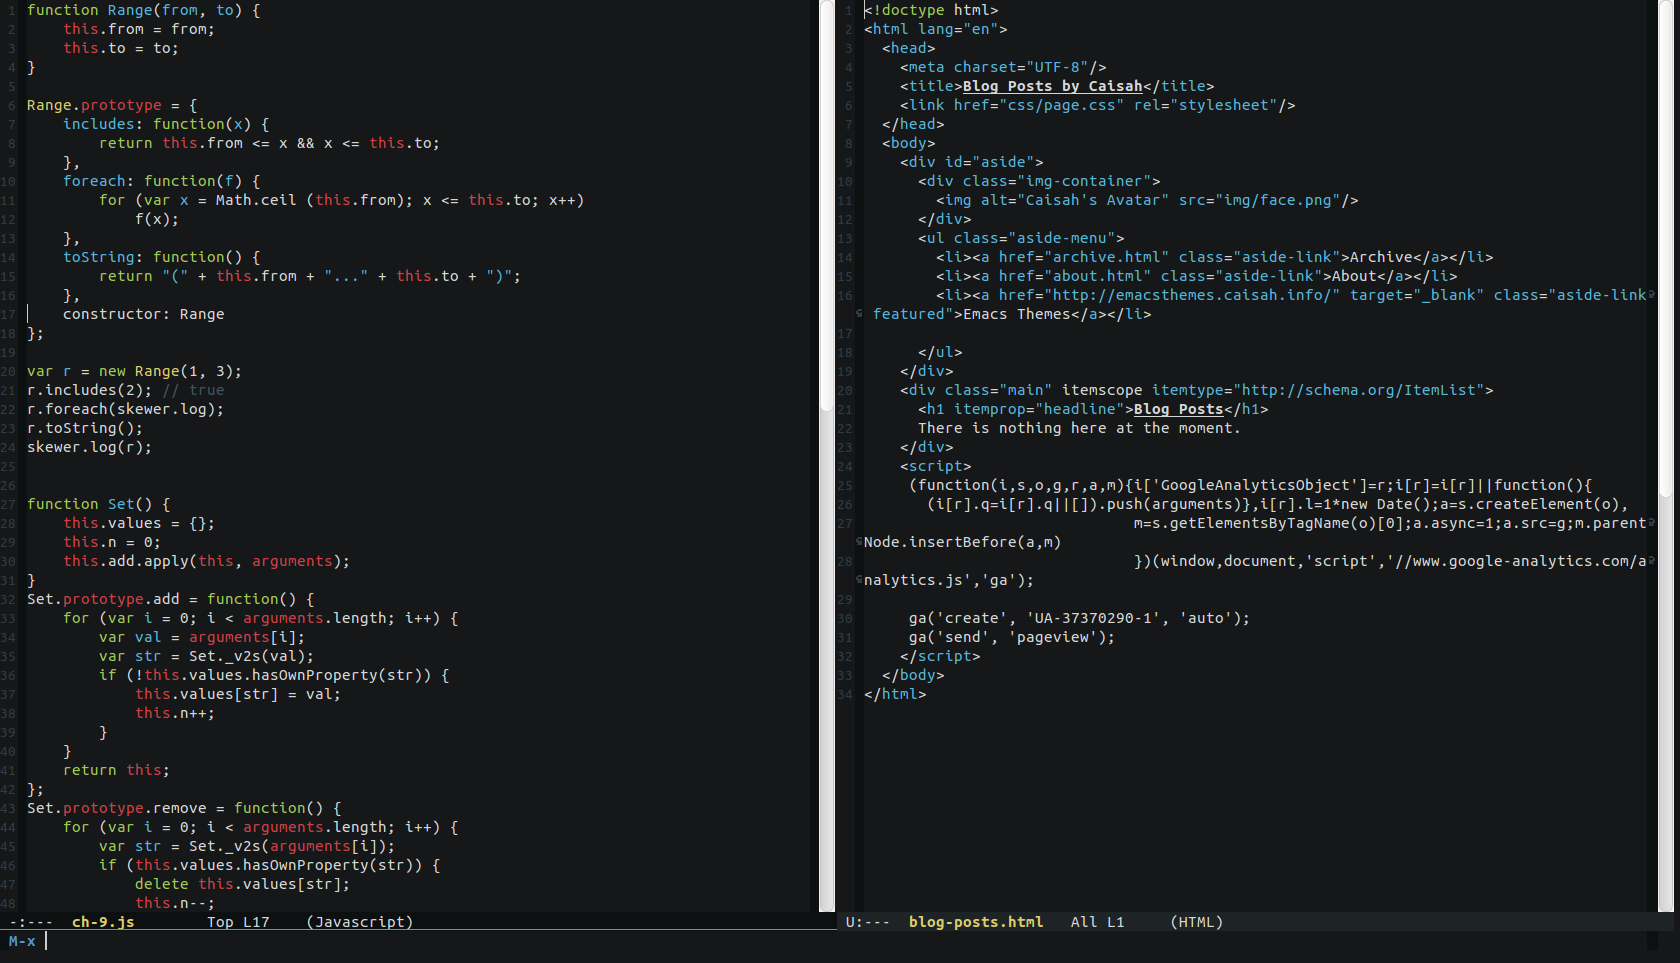The width and height of the screenshot is (1680, 963).
Task: Click 'Set.prototype.remove = function()' line
Action: pos(184,808)
